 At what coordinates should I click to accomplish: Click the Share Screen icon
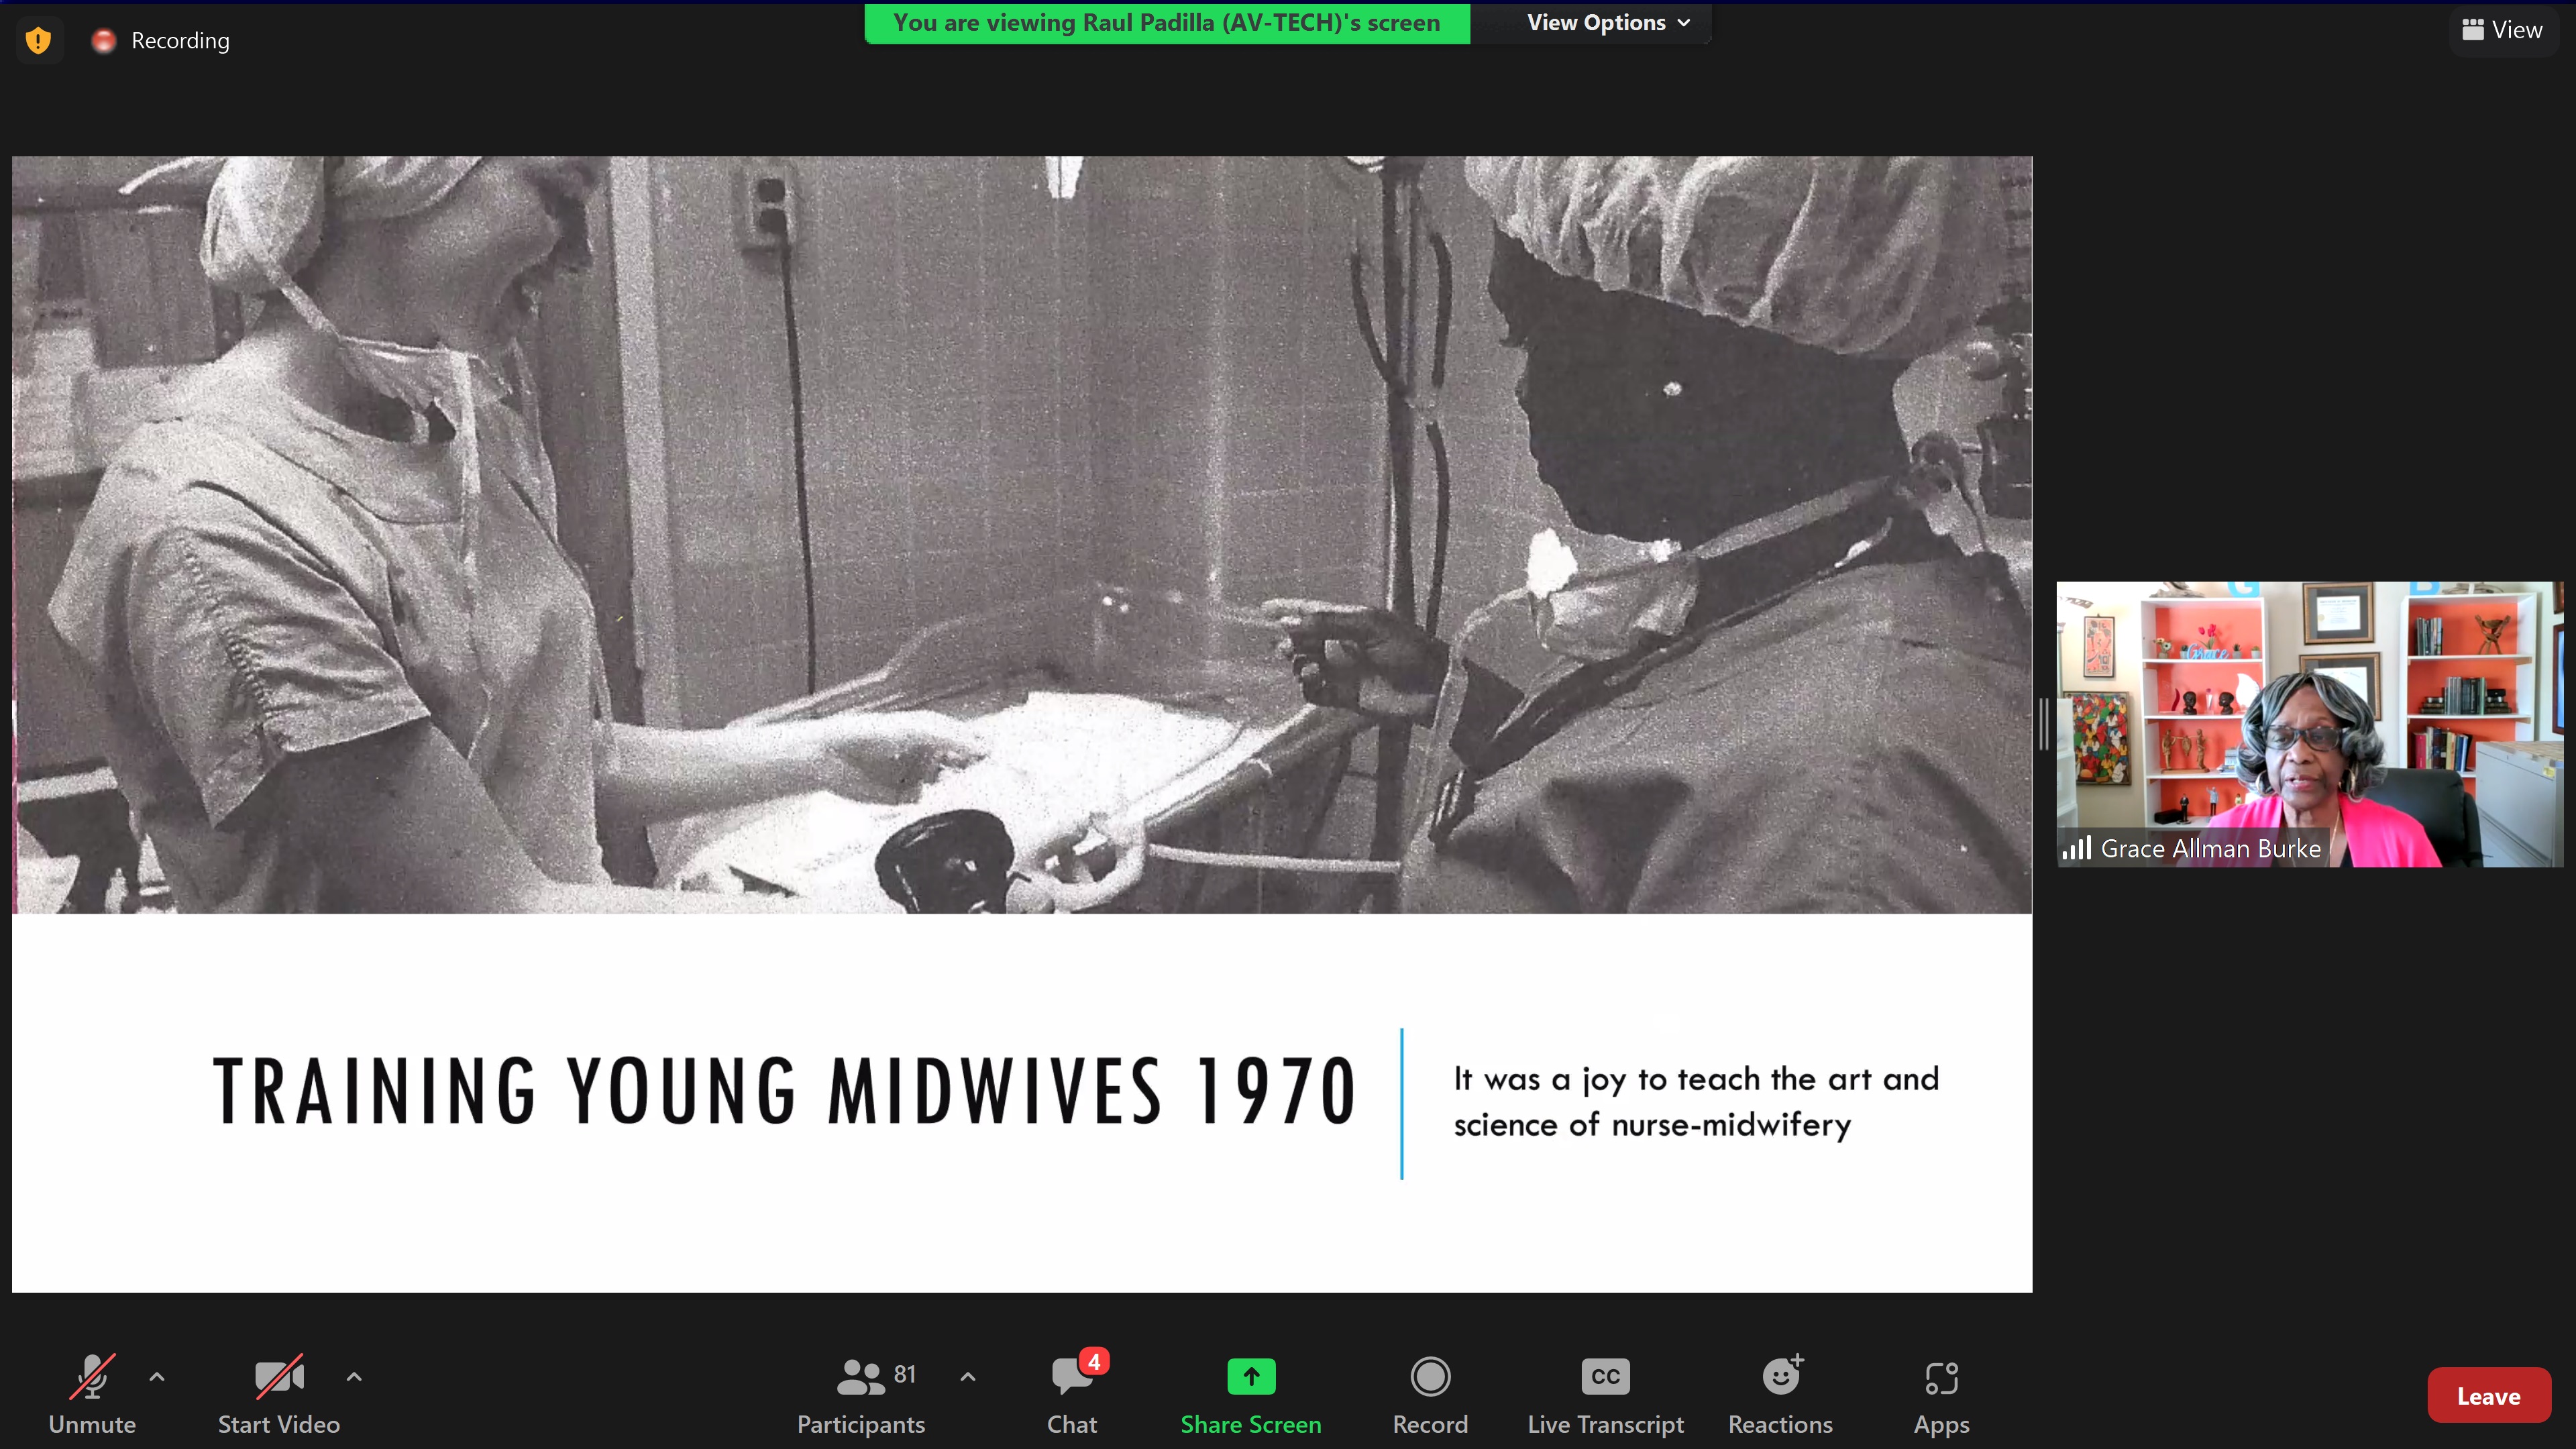point(1250,1377)
